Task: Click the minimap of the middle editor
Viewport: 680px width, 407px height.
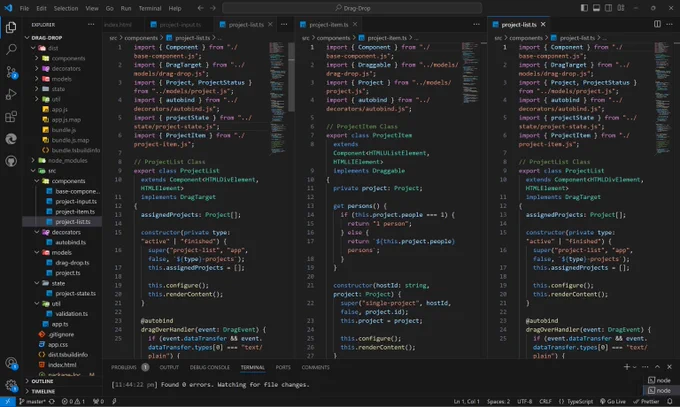Action: [470, 73]
